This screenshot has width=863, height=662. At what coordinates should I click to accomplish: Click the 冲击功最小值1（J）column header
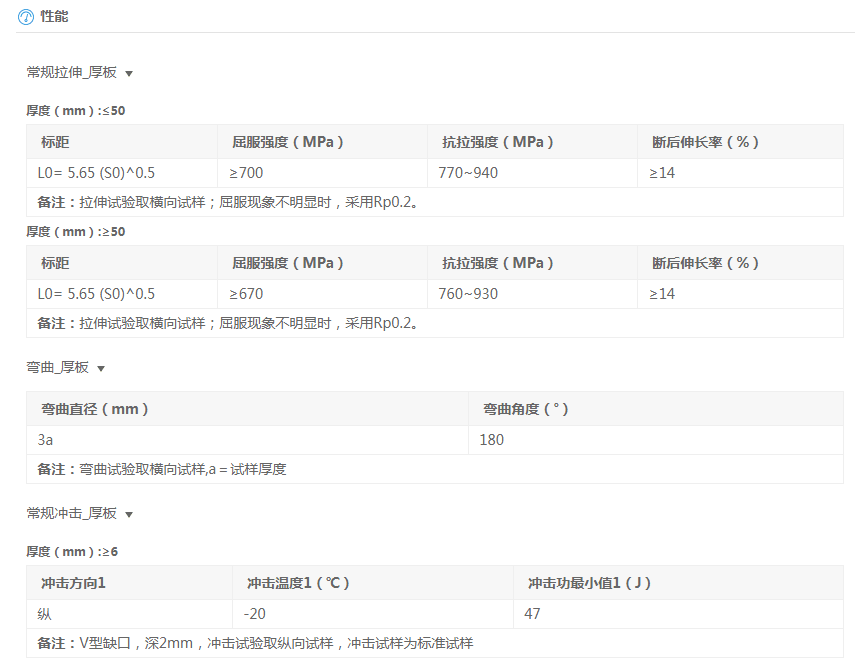pos(589,583)
